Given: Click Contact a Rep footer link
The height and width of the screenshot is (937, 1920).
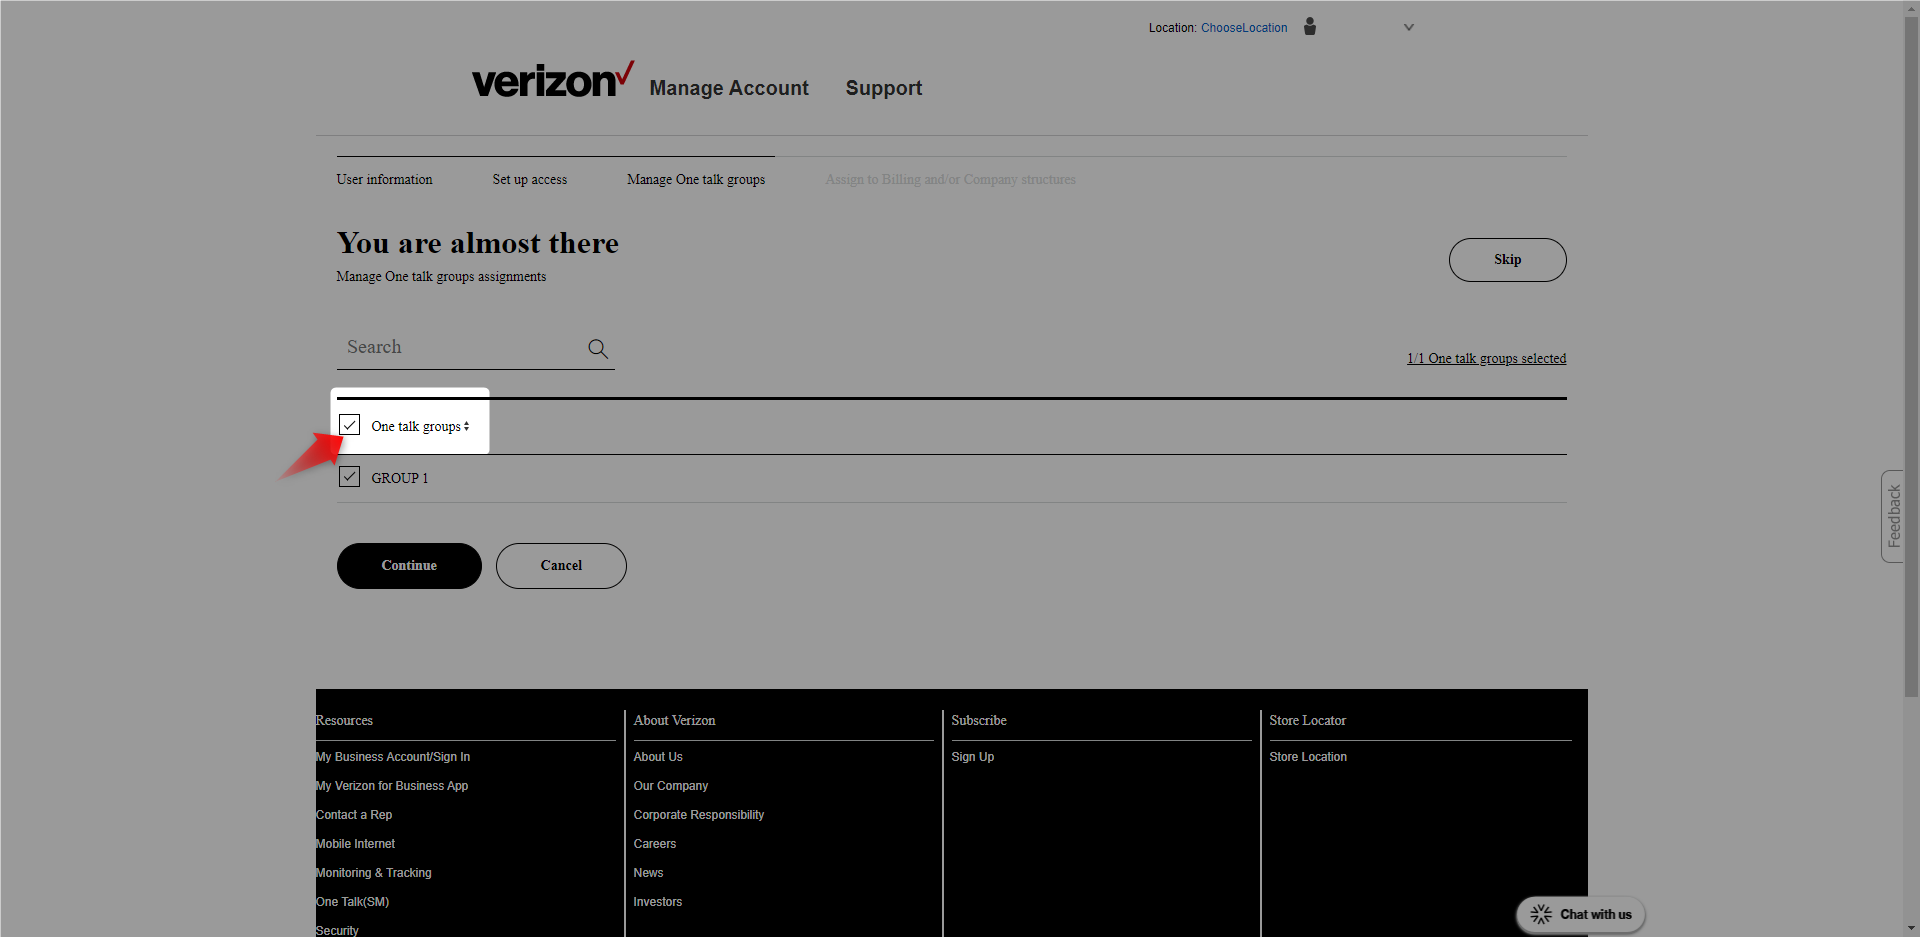Looking at the screenshot, I should 354,815.
